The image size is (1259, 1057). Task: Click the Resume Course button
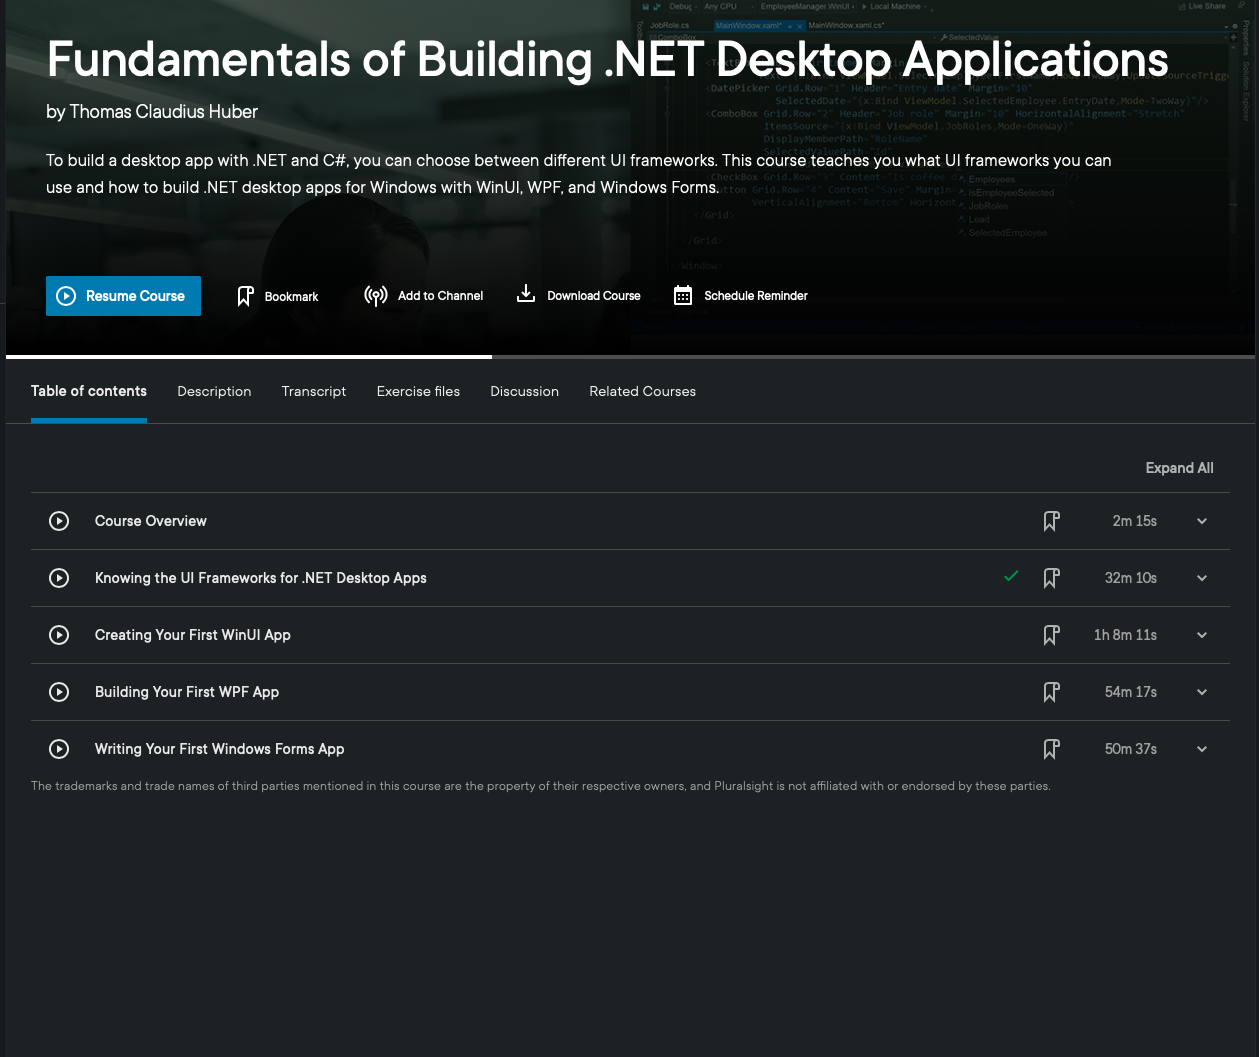[x=123, y=296]
